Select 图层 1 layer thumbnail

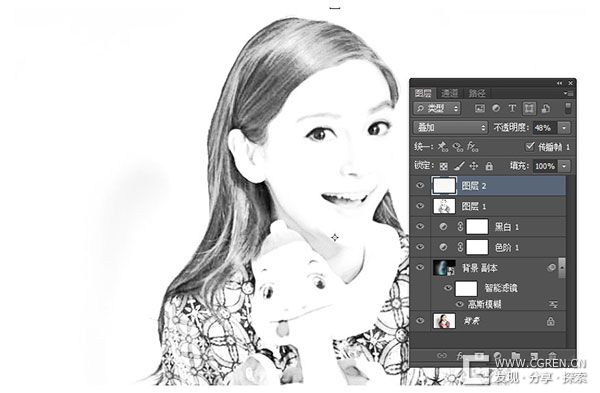coord(444,206)
